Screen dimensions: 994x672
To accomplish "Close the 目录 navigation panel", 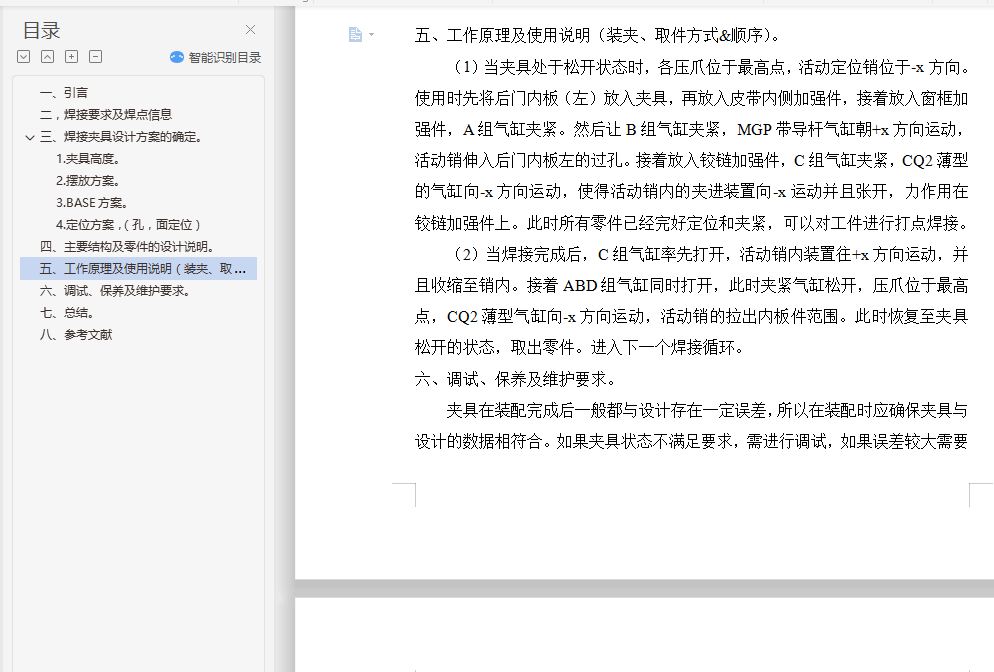I will [250, 30].
